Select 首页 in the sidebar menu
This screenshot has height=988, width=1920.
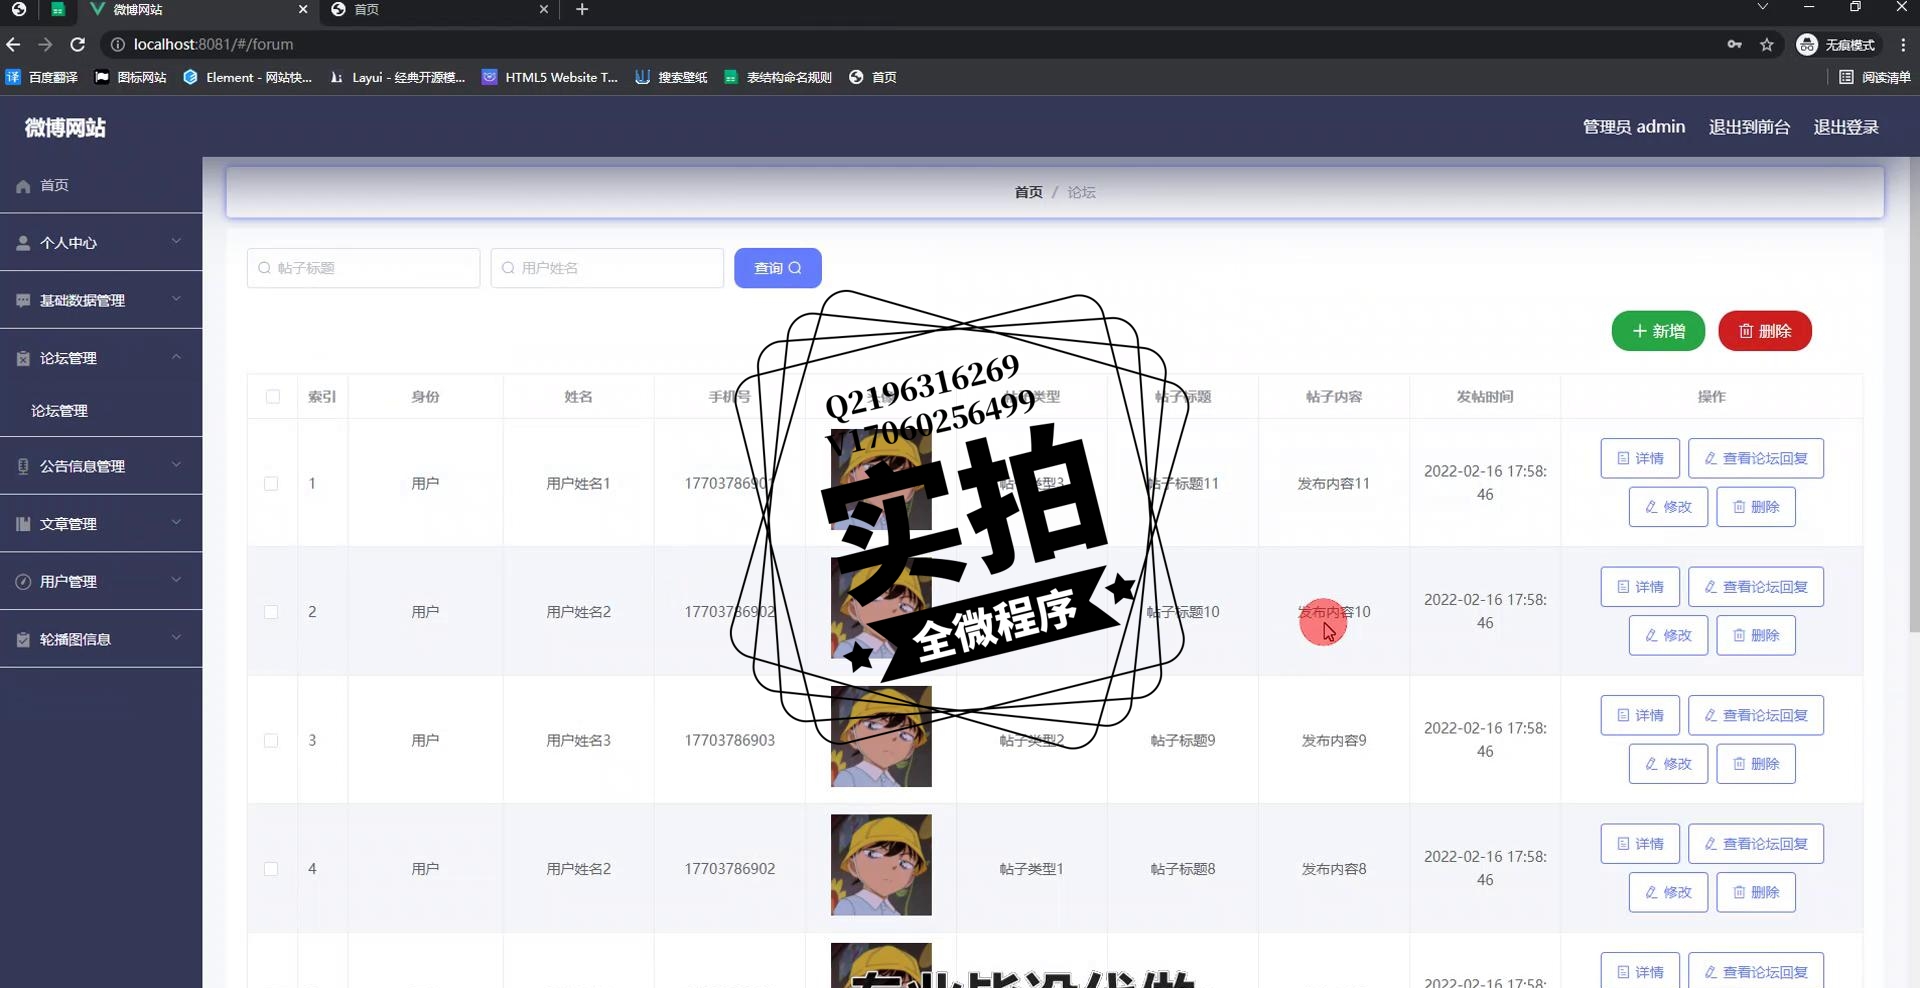(101, 186)
